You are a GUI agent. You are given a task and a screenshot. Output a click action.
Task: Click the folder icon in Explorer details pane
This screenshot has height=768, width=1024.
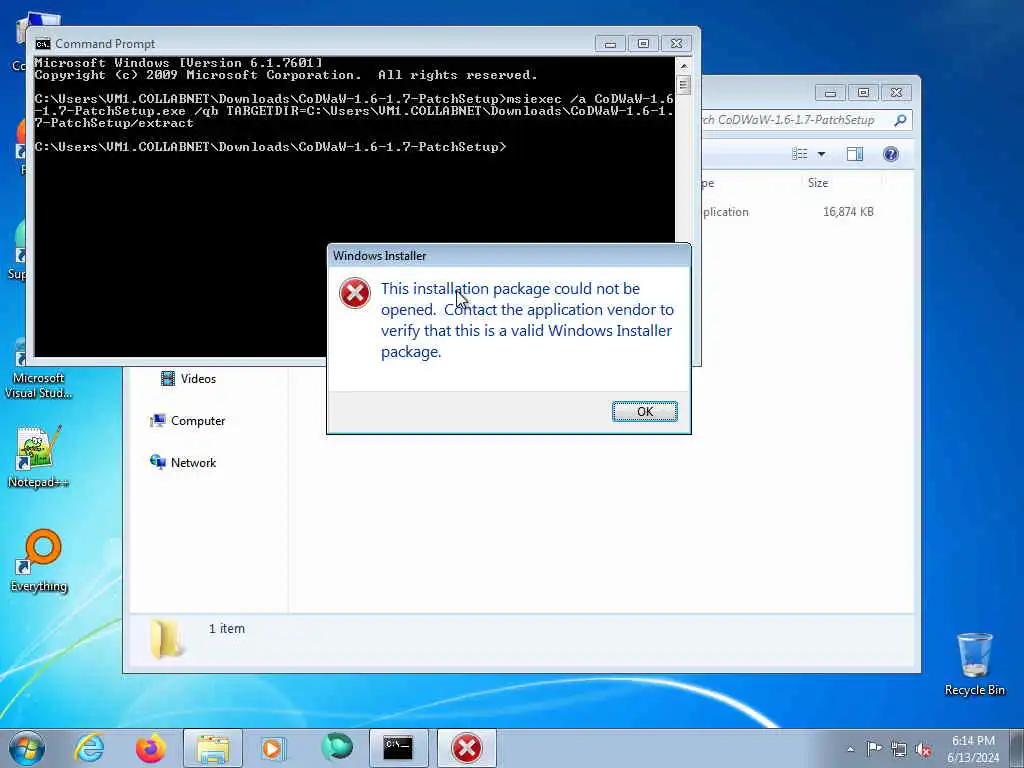(166, 638)
